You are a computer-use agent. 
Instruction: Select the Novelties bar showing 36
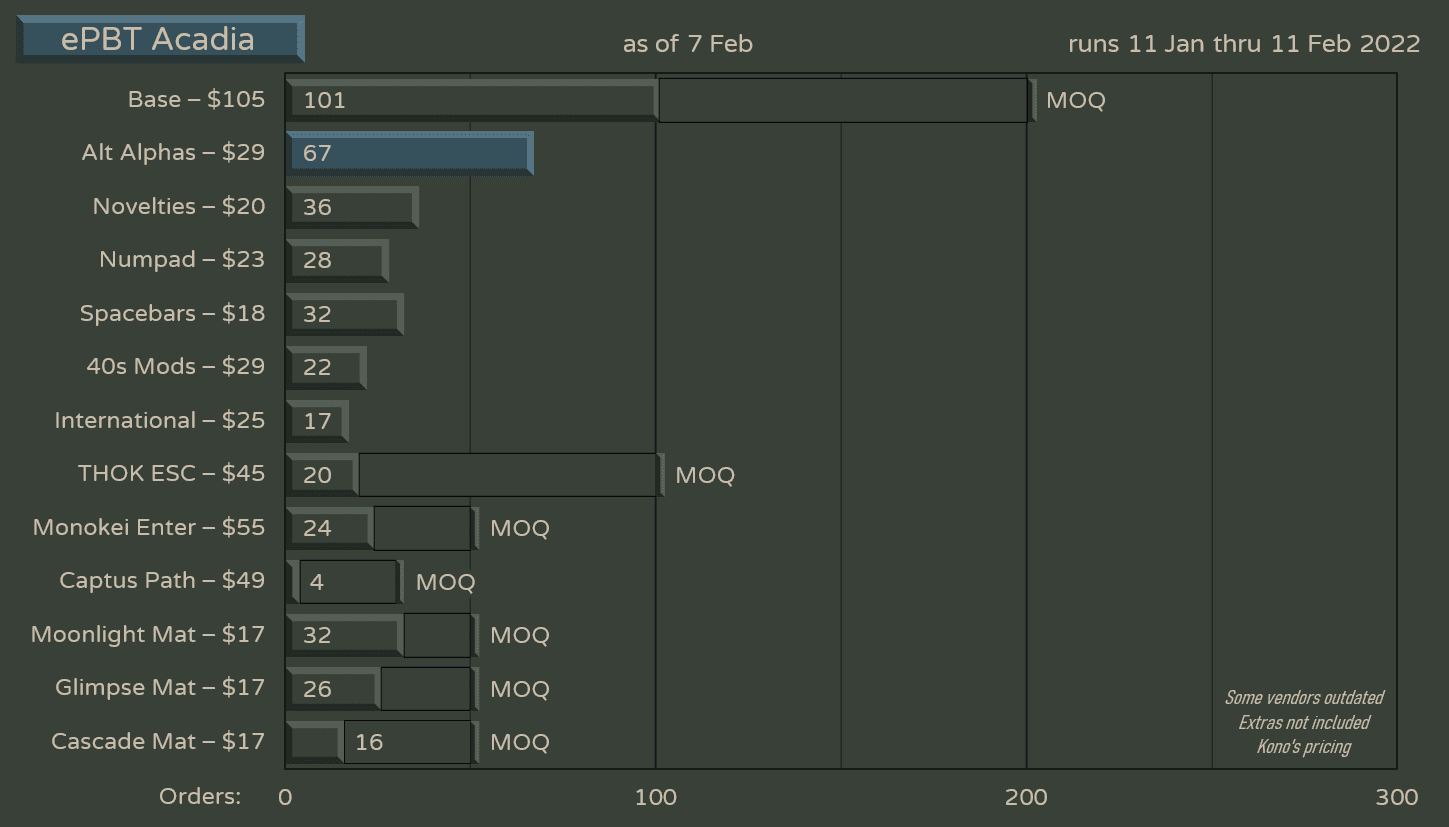351,207
